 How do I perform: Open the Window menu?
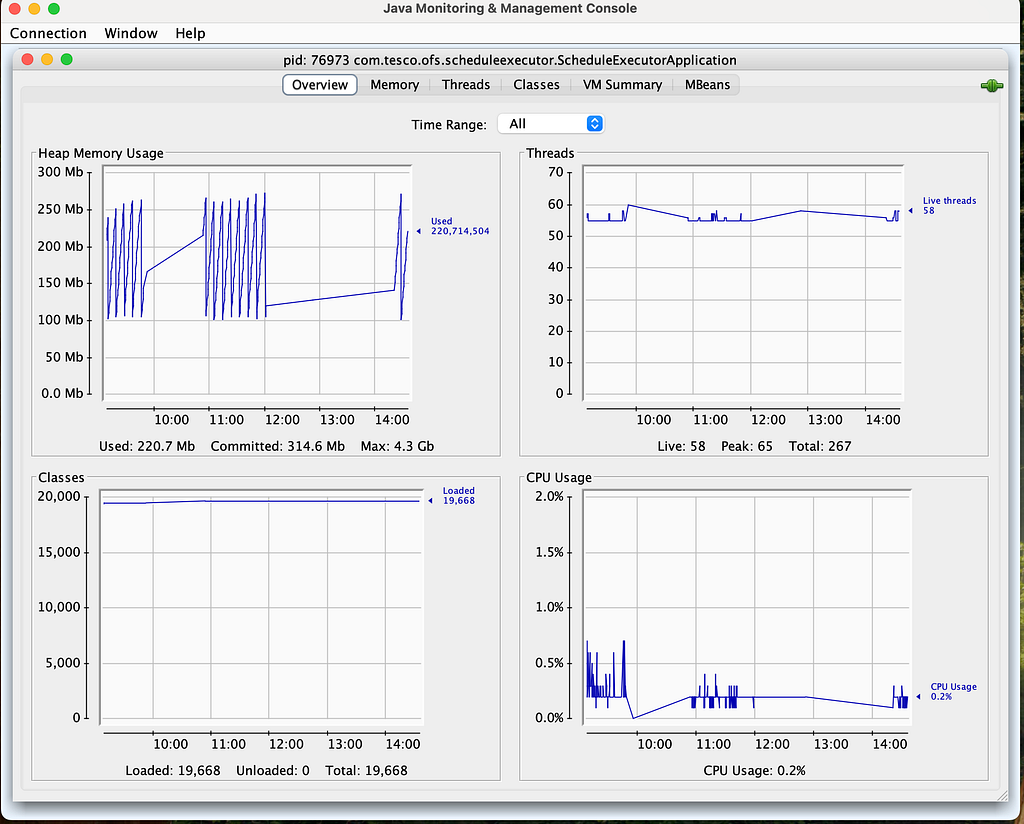[131, 33]
